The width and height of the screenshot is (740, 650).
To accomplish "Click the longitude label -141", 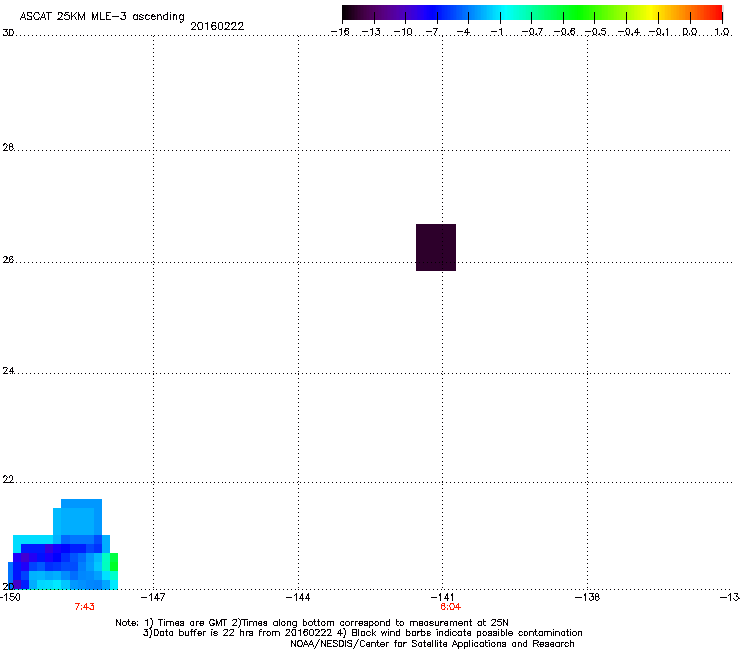I will tap(442, 597).
